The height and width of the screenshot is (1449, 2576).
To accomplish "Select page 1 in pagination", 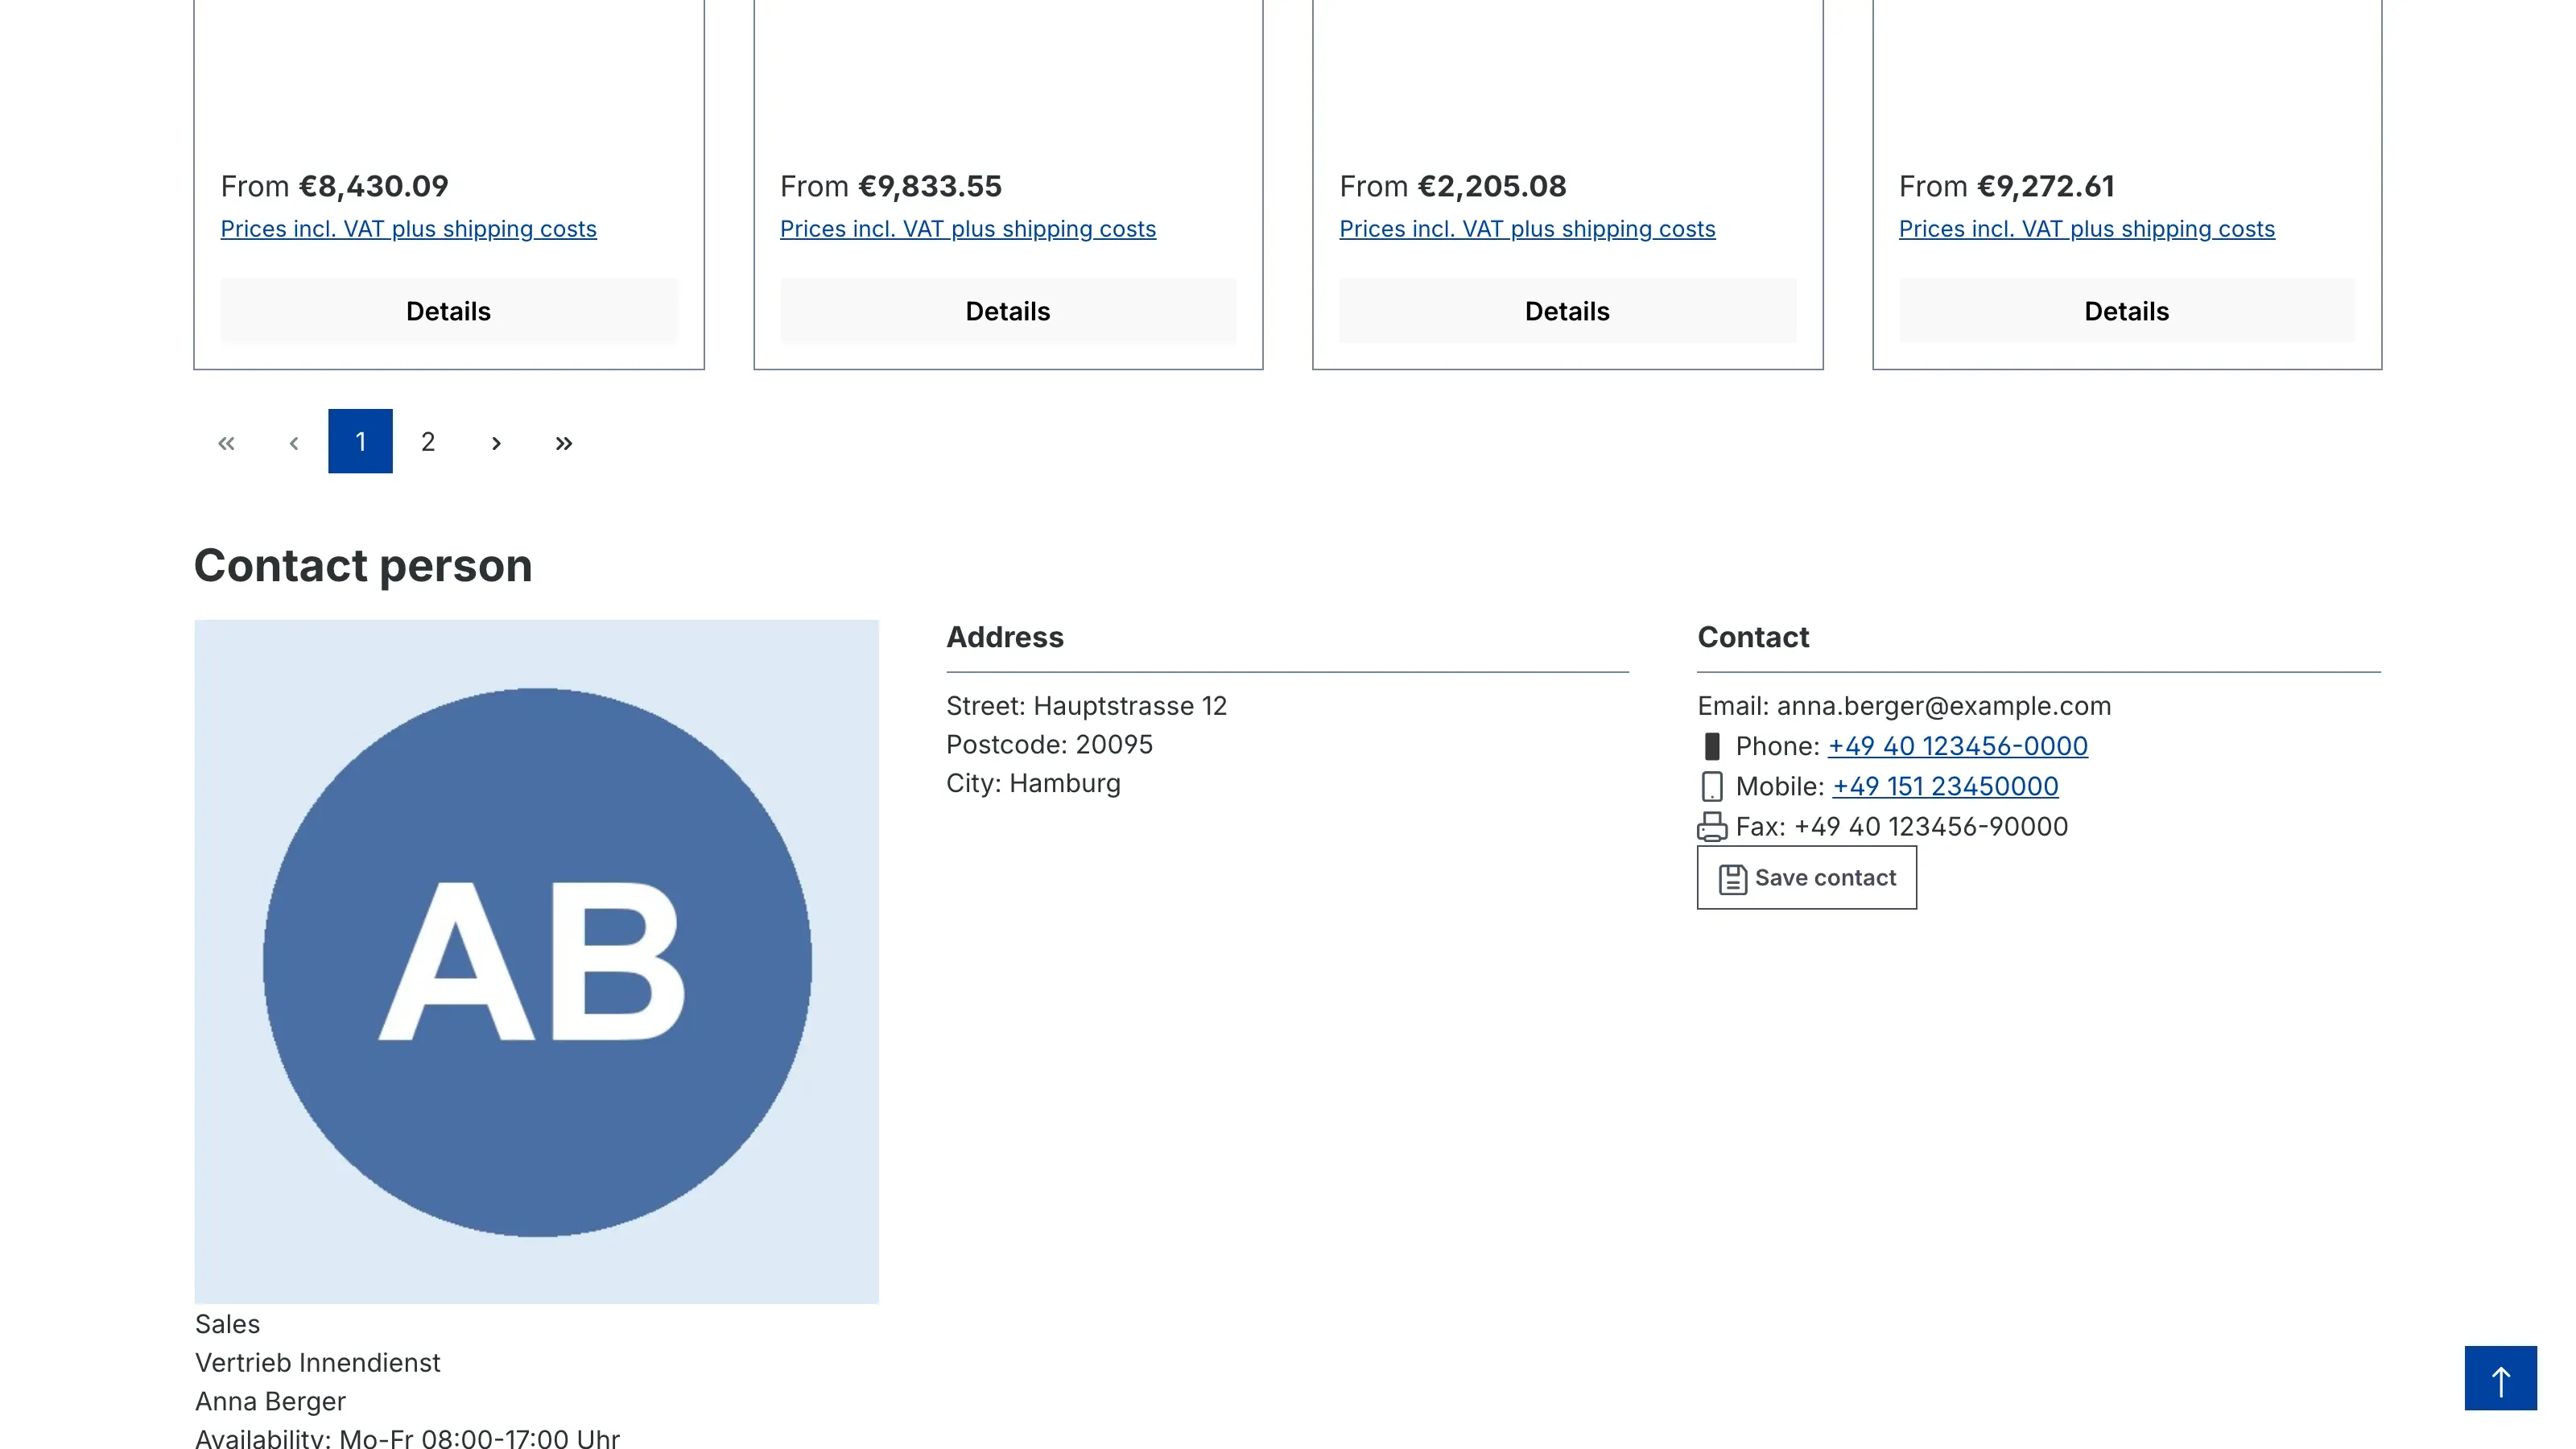I will pyautogui.click(x=360, y=442).
